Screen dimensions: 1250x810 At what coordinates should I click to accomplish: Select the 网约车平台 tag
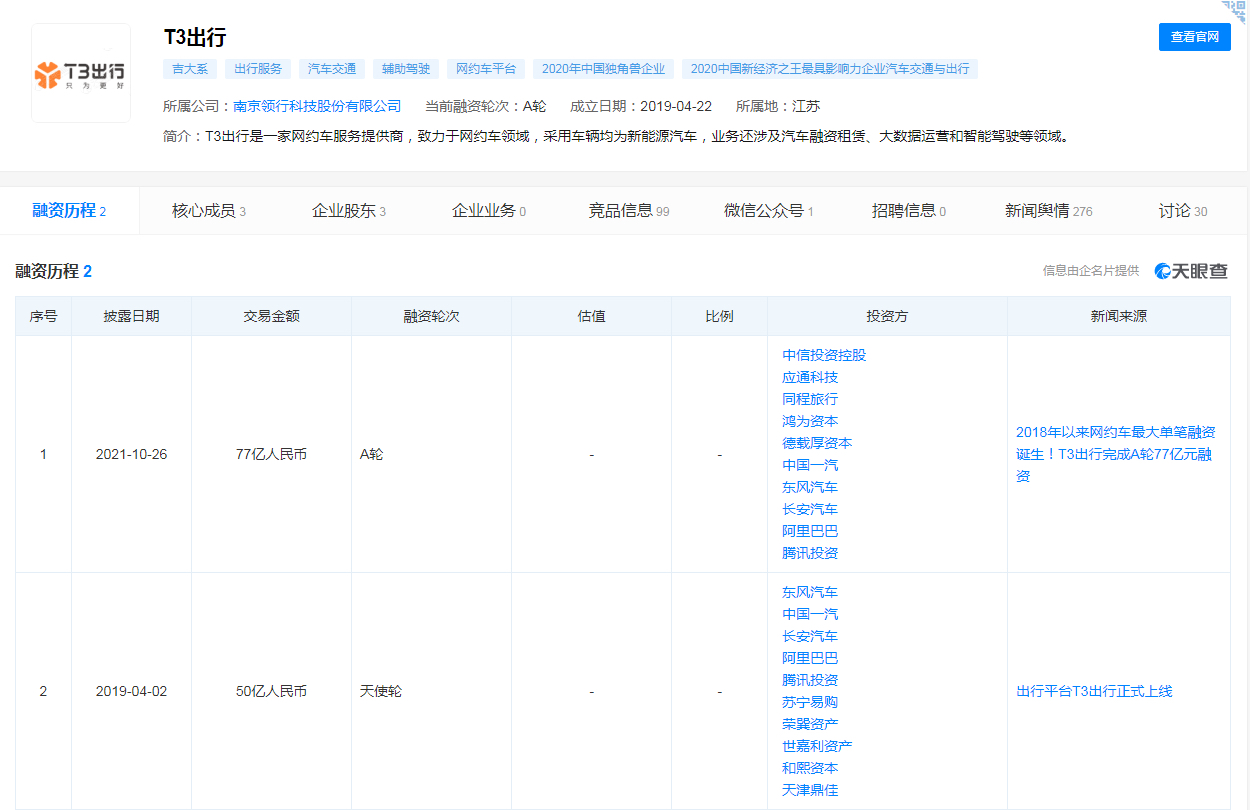coord(486,69)
